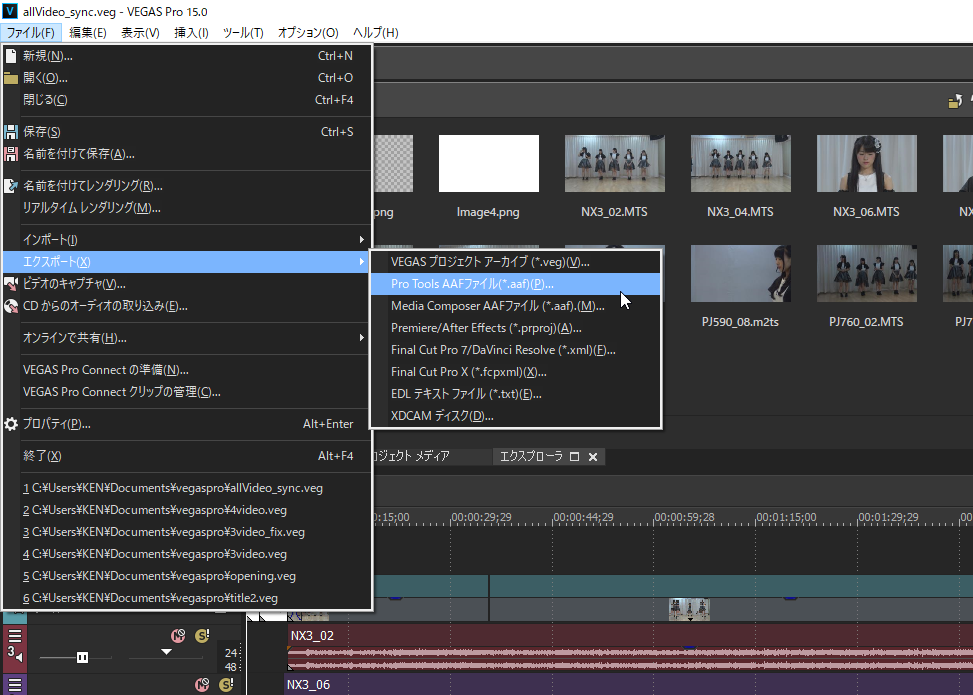Open recent file 3 3video_fix.veg

pyautogui.click(x=187, y=532)
